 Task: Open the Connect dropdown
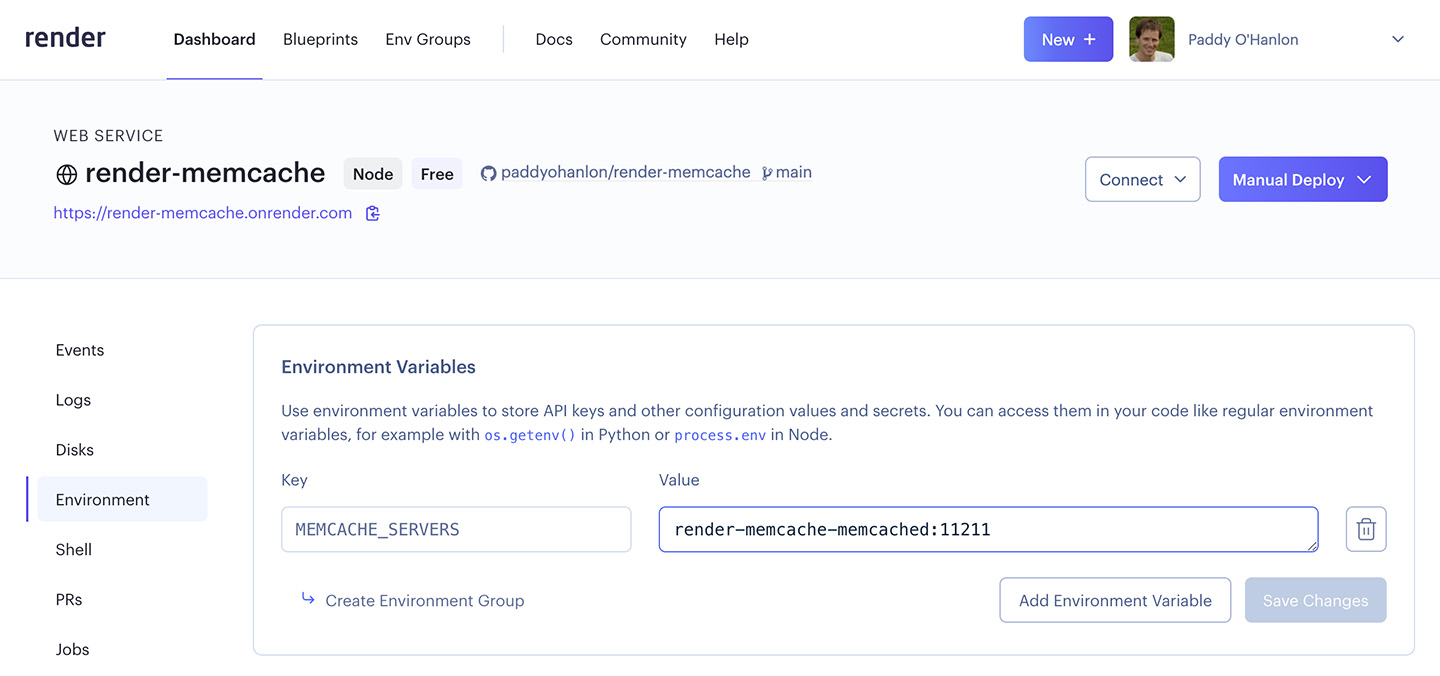tap(1142, 179)
